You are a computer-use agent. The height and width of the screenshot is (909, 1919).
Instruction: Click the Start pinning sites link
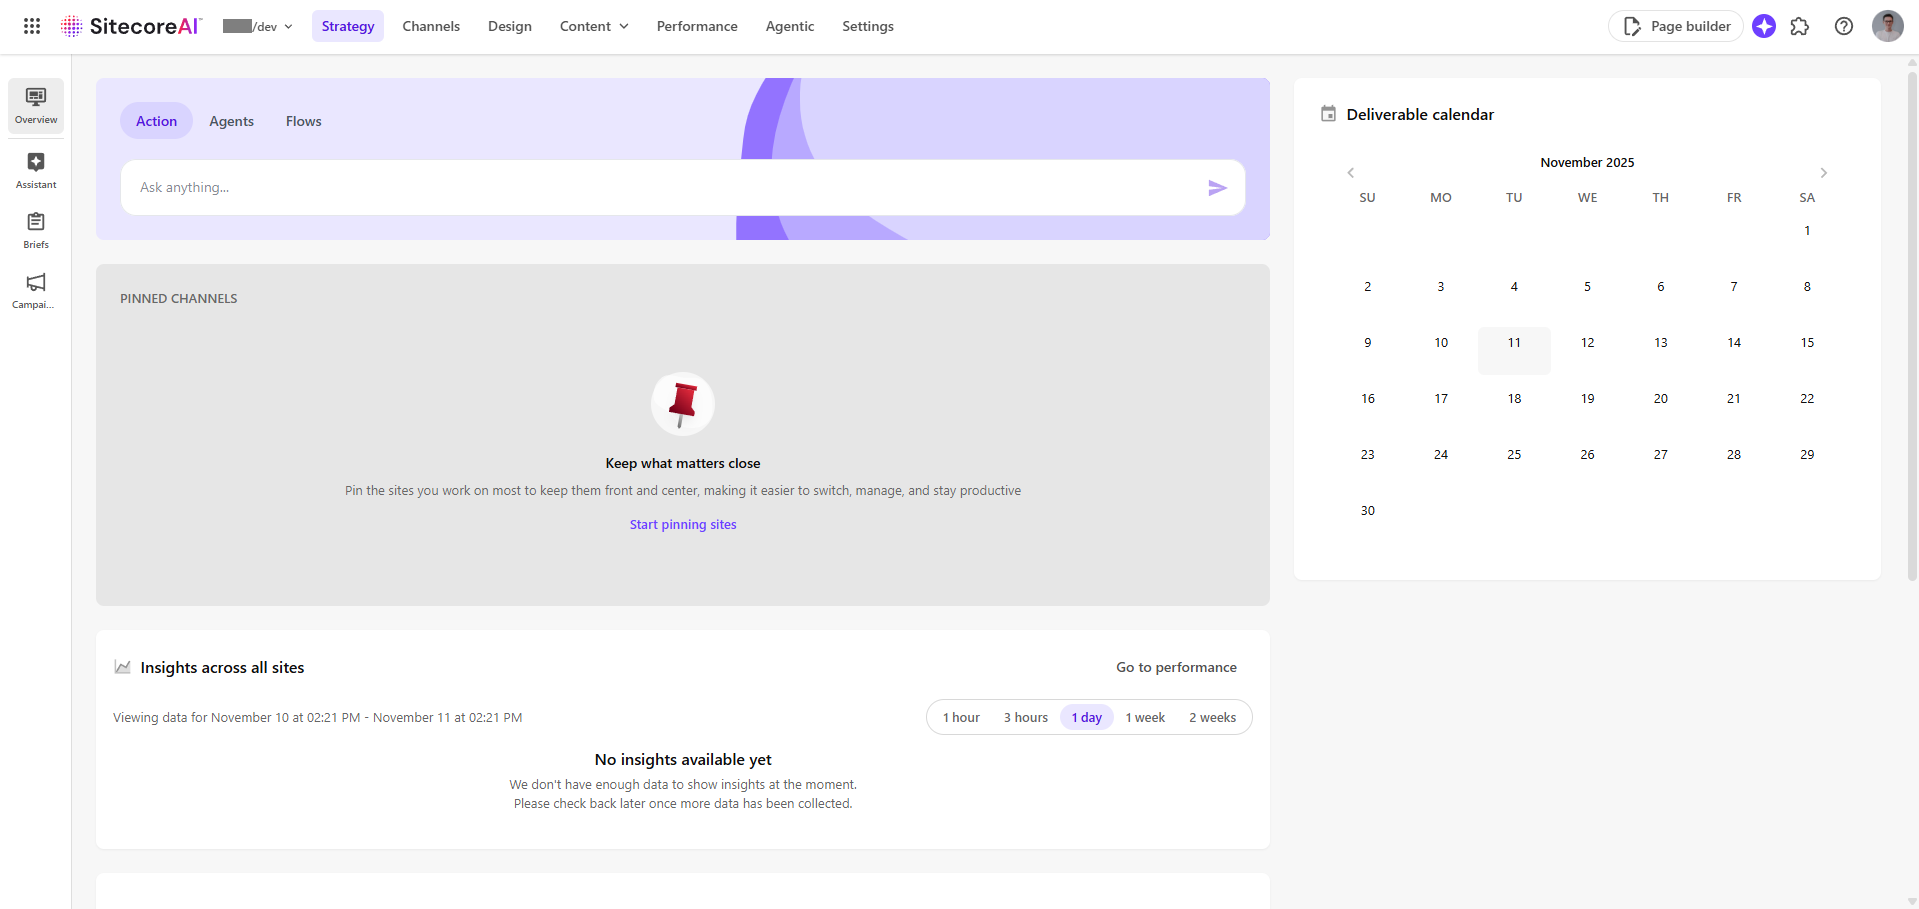click(682, 523)
